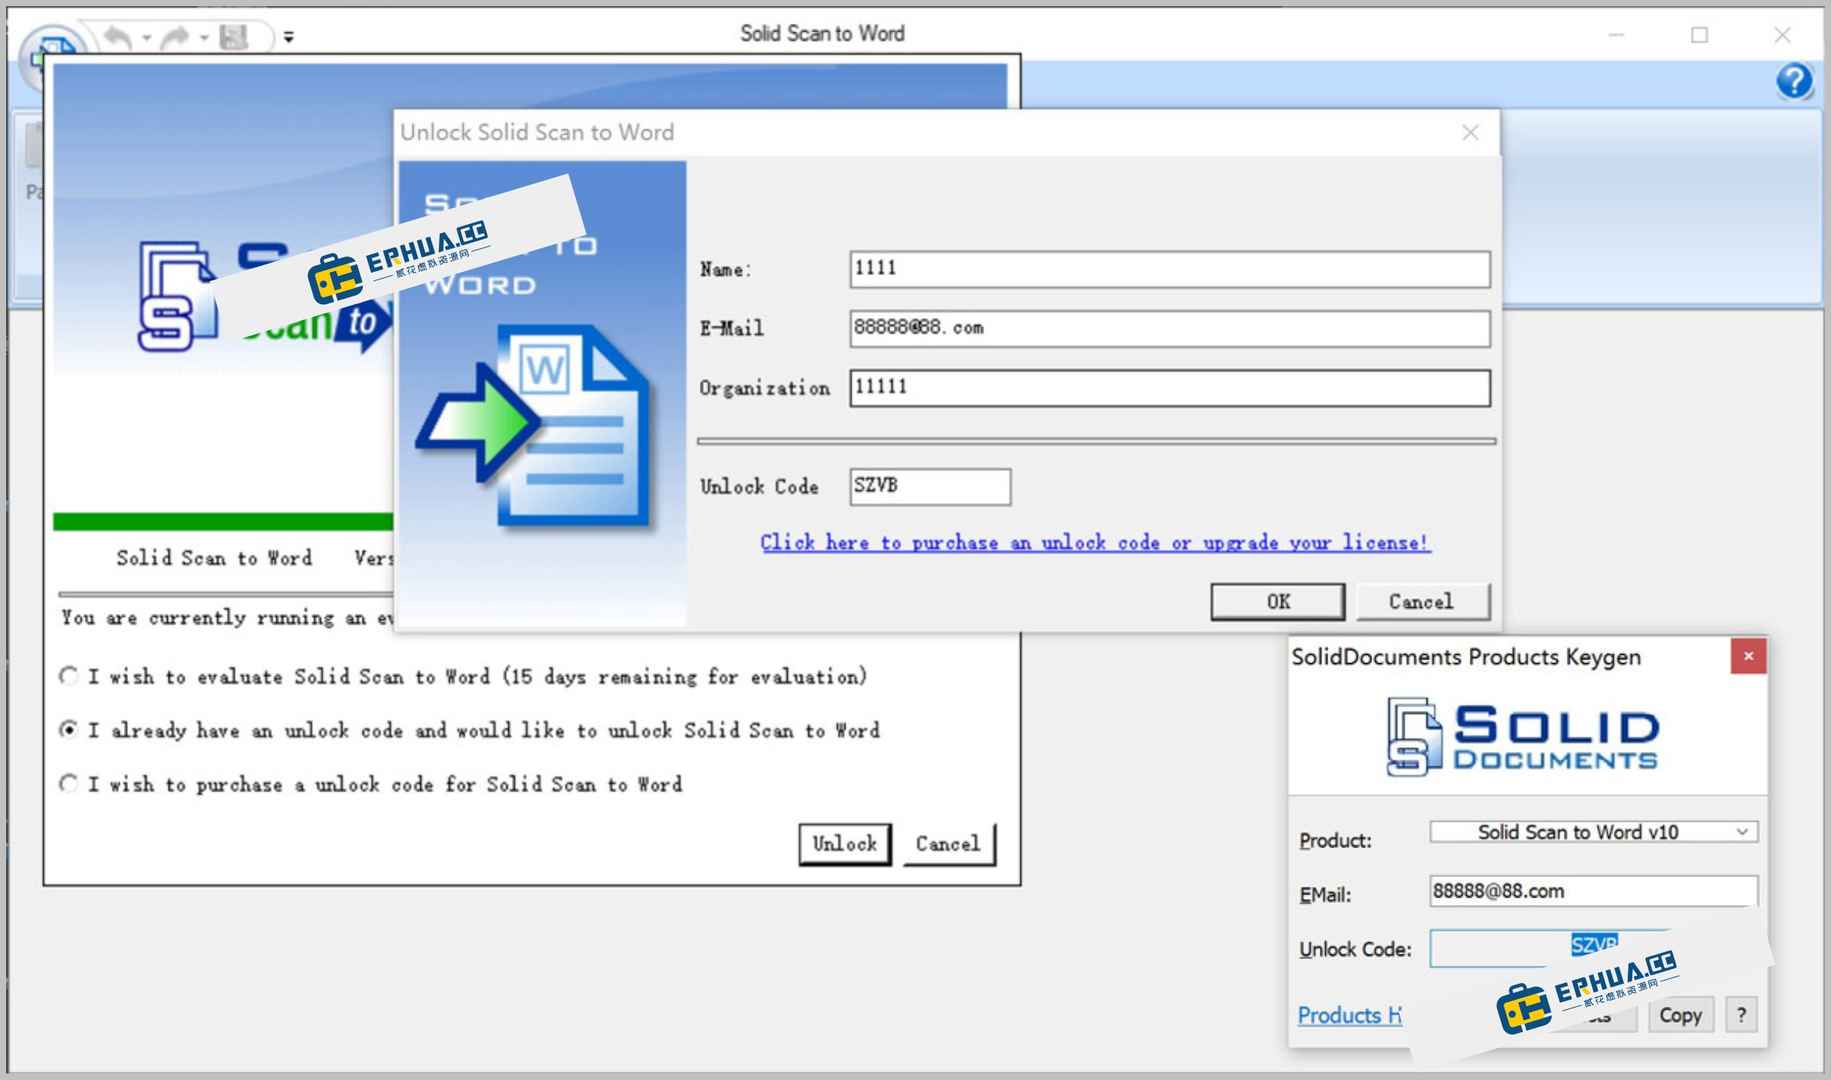1831x1080 pixels.
Task: Click the Unlock Code field containing SZVB
Action: (930, 486)
